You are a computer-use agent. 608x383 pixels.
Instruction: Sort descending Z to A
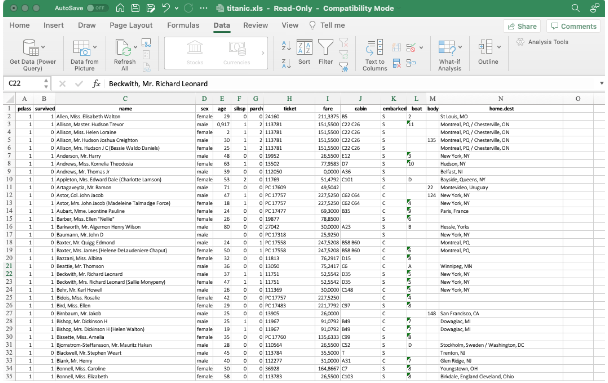(x=286, y=64)
